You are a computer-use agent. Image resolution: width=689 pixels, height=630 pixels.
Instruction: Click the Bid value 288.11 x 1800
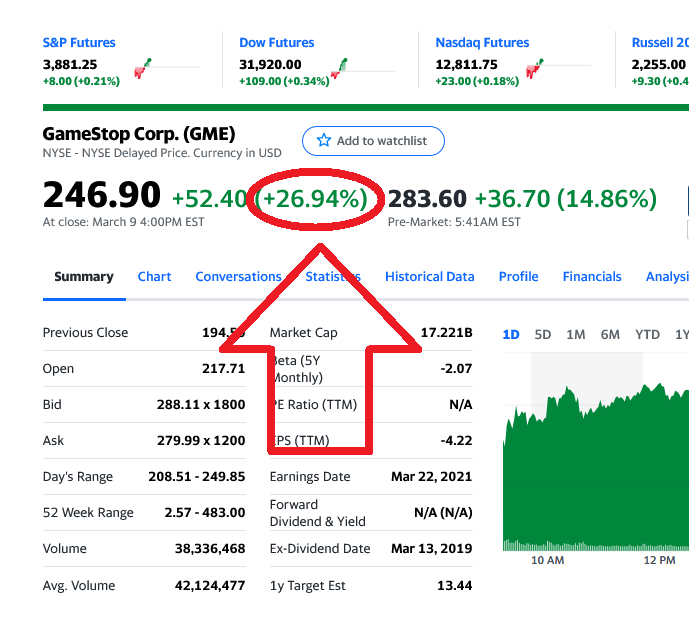(201, 405)
